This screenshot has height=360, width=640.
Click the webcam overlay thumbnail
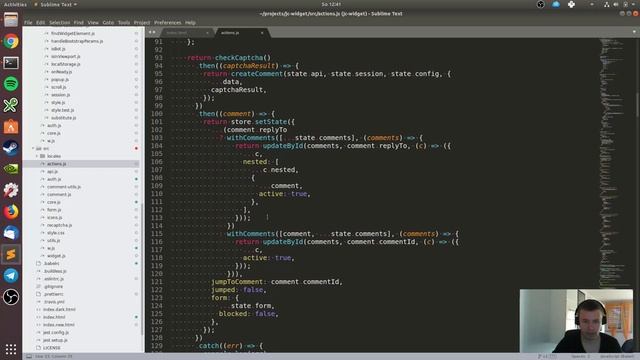coord(576,321)
